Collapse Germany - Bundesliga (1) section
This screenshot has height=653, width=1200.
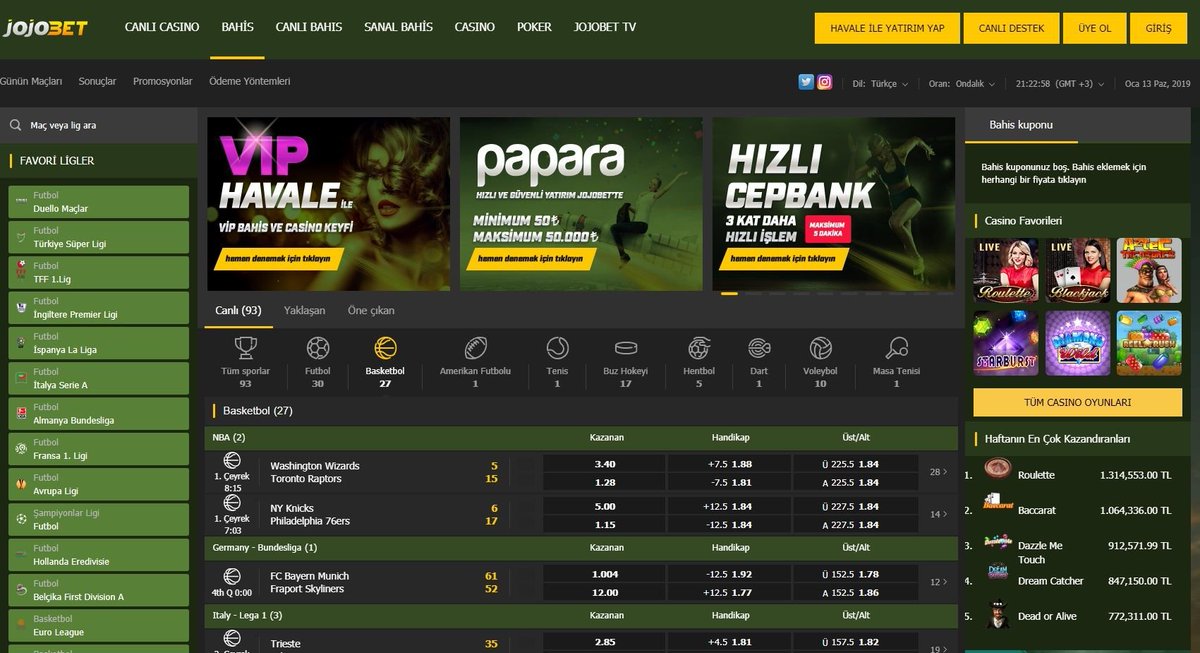(582, 547)
